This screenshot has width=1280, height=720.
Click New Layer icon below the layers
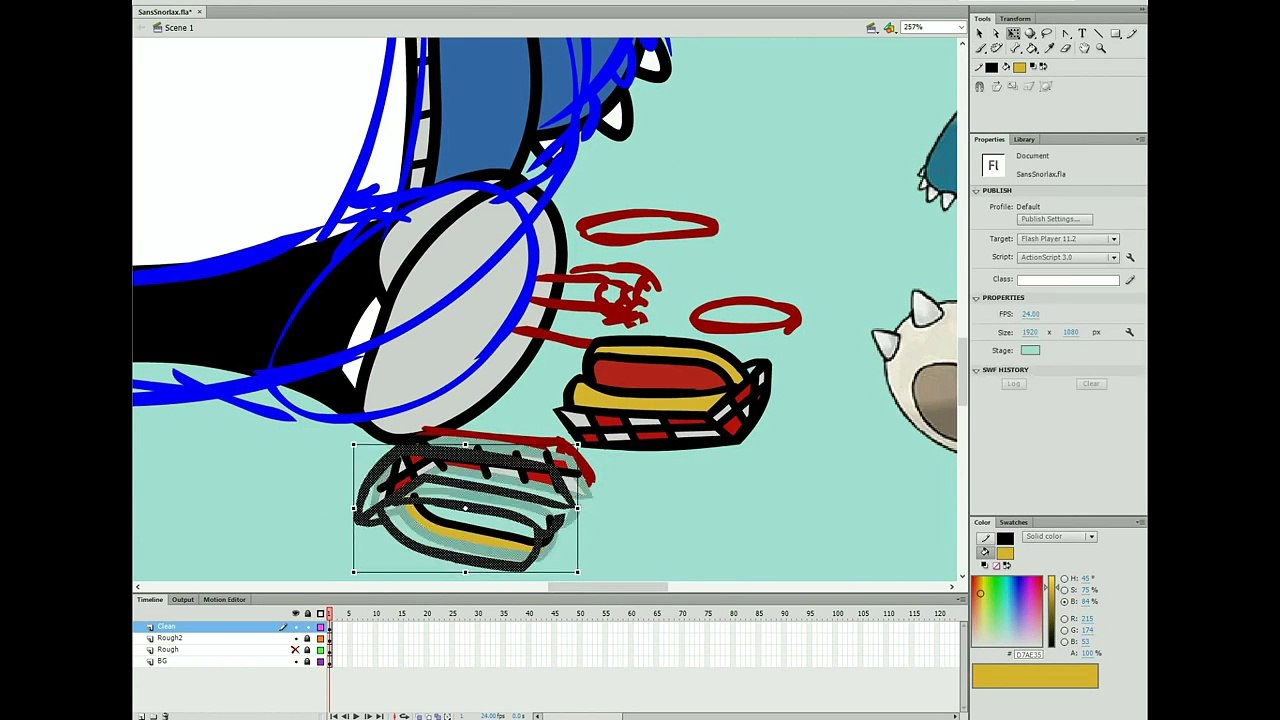[141, 716]
